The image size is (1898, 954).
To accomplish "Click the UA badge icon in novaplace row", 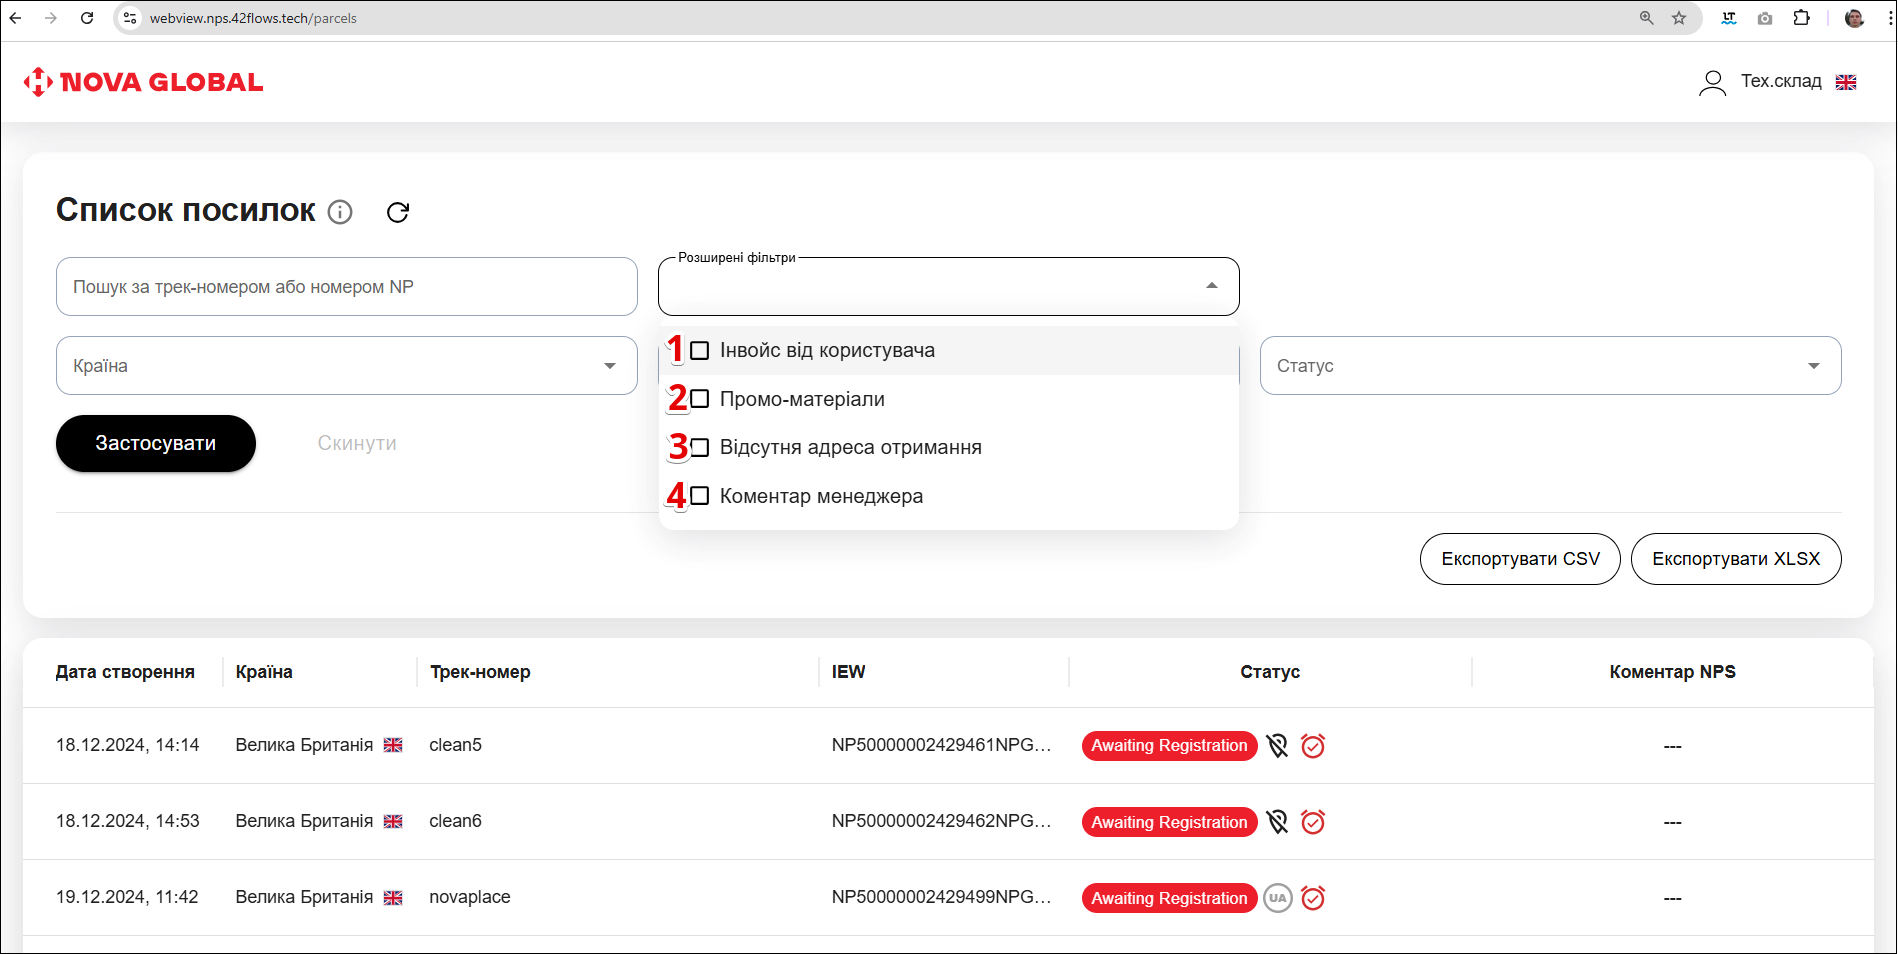I will coord(1277,898).
